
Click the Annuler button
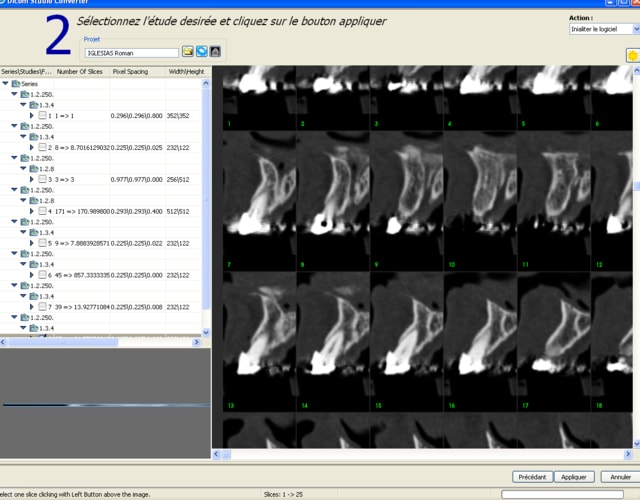[620, 477]
